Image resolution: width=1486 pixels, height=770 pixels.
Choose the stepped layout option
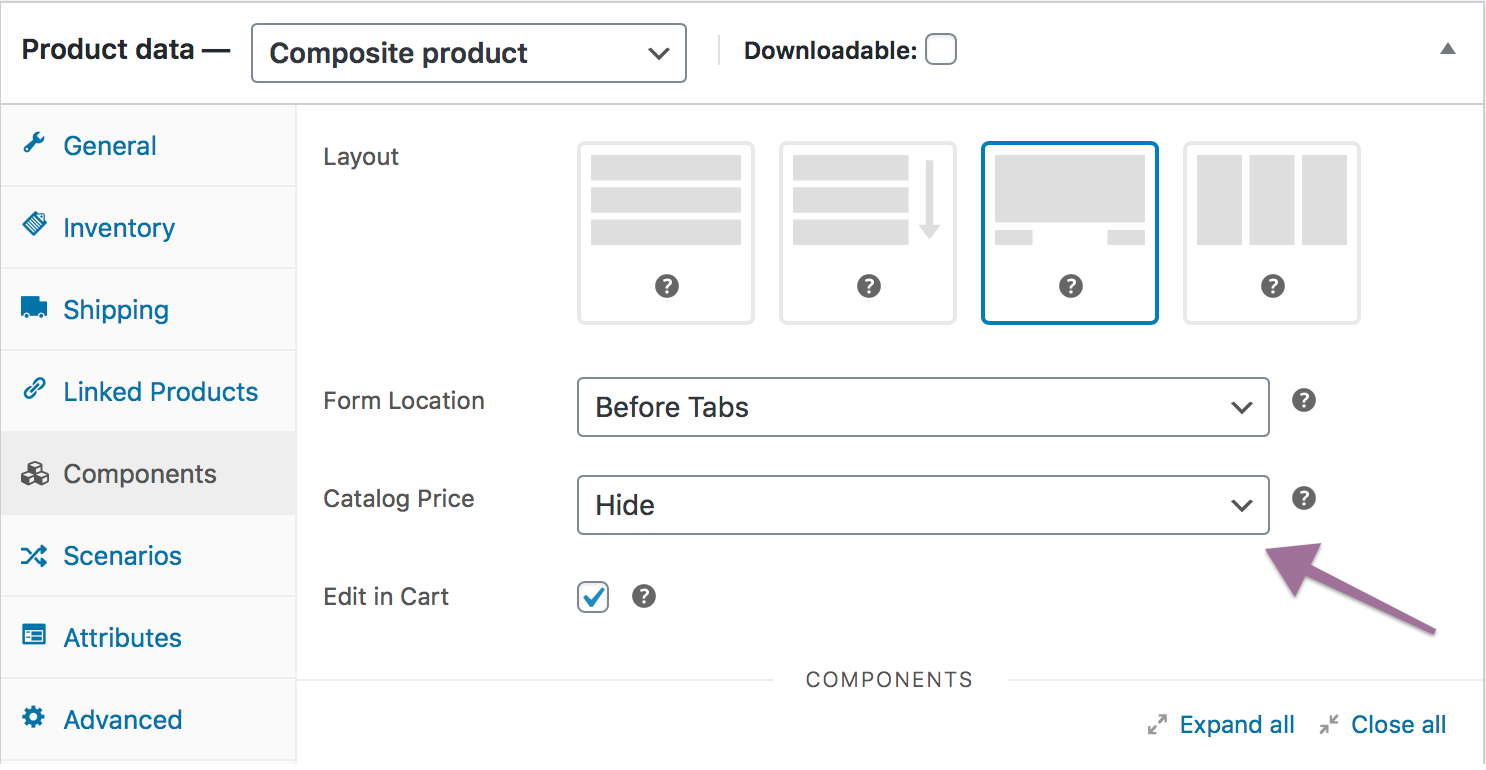[1070, 233]
